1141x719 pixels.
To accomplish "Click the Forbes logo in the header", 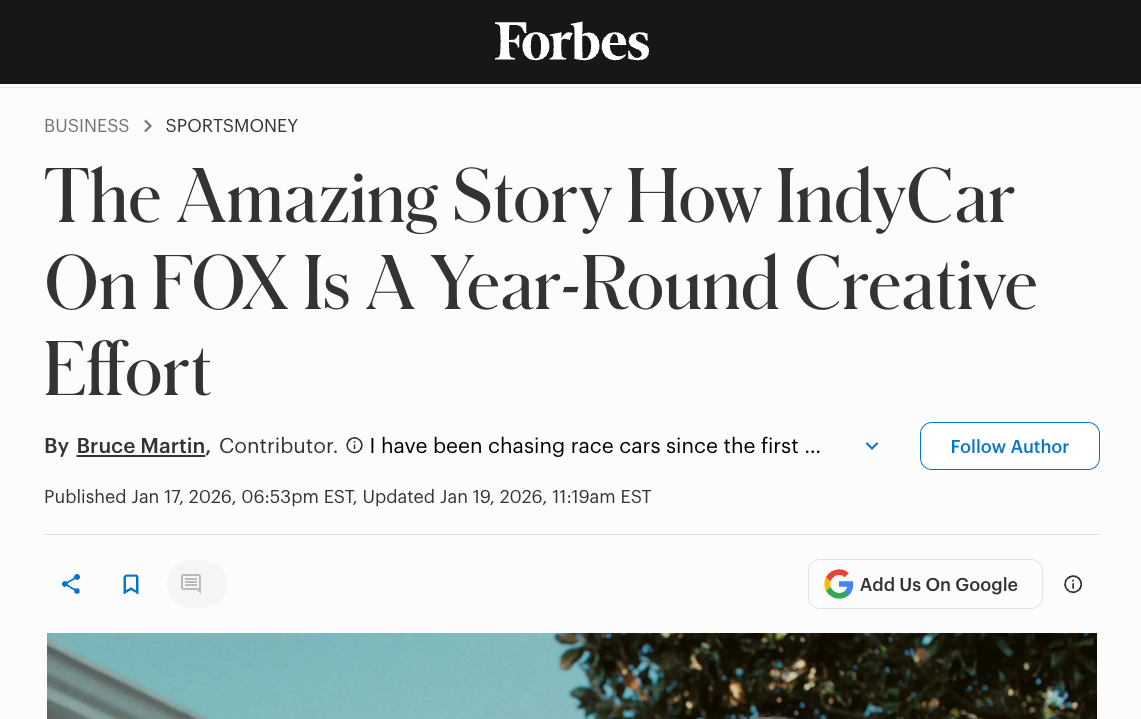I will point(571,41).
